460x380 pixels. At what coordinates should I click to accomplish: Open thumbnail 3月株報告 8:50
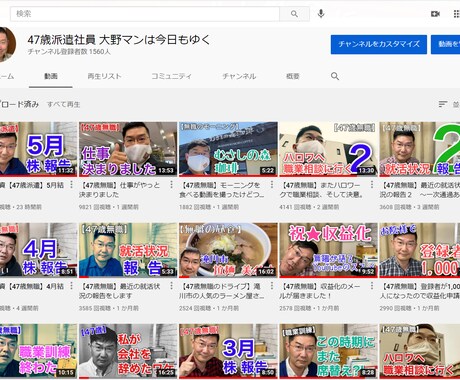[228, 351]
